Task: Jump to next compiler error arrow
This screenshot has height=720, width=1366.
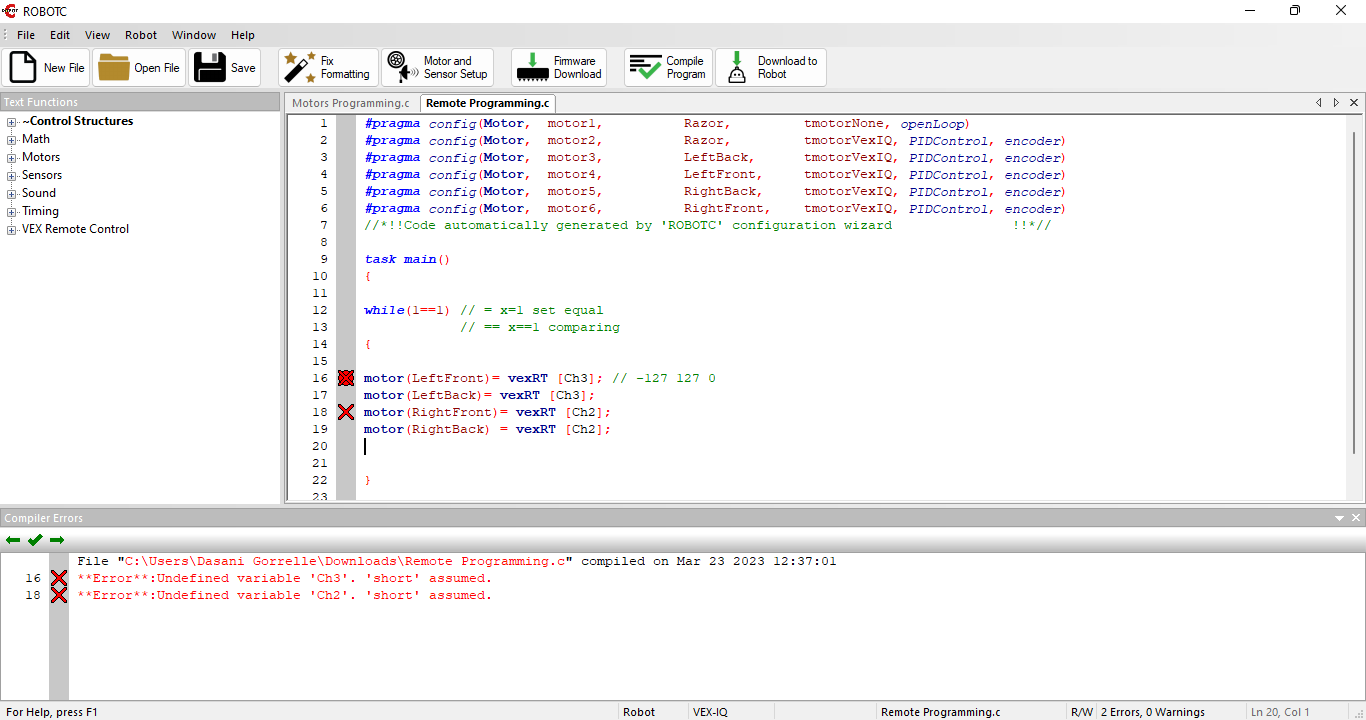Action: tap(57, 540)
